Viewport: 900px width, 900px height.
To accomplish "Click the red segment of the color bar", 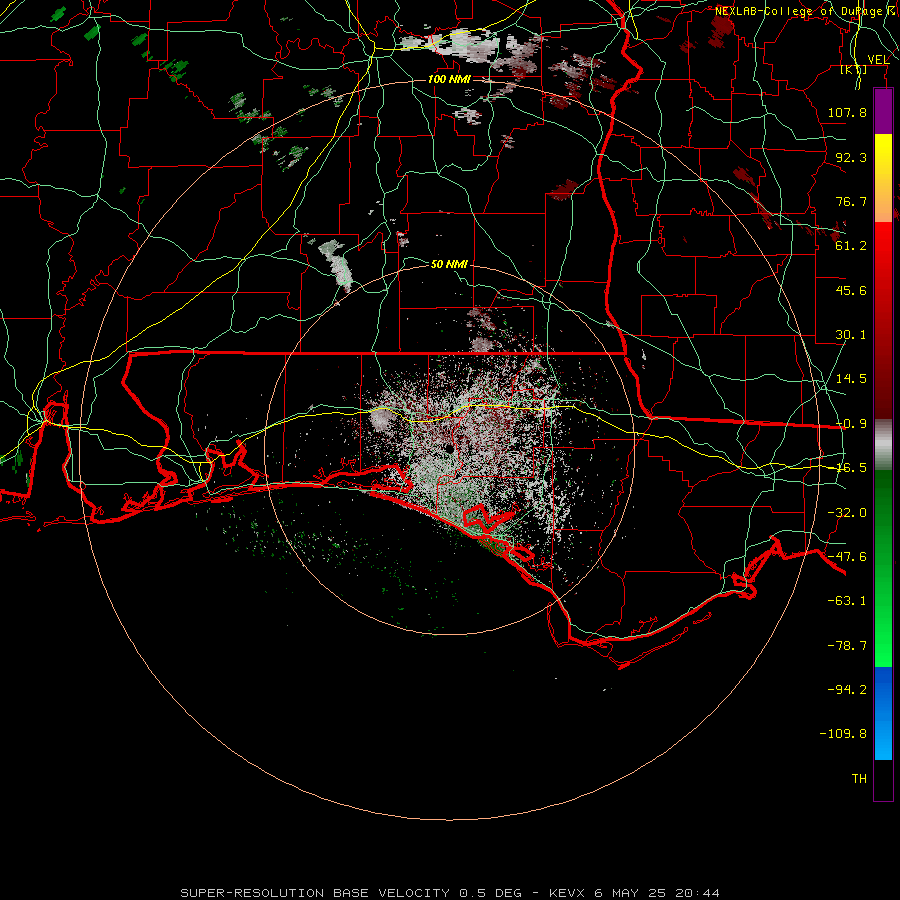I will click(x=883, y=320).
